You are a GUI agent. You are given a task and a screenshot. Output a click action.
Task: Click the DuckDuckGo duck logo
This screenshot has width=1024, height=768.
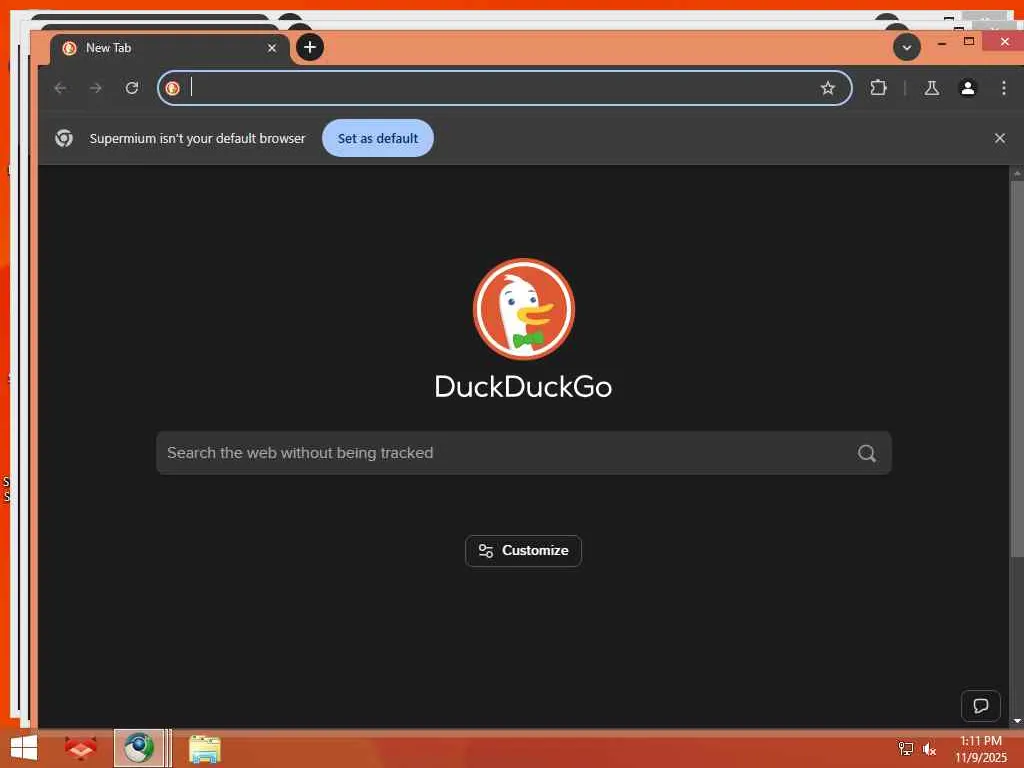tap(523, 309)
